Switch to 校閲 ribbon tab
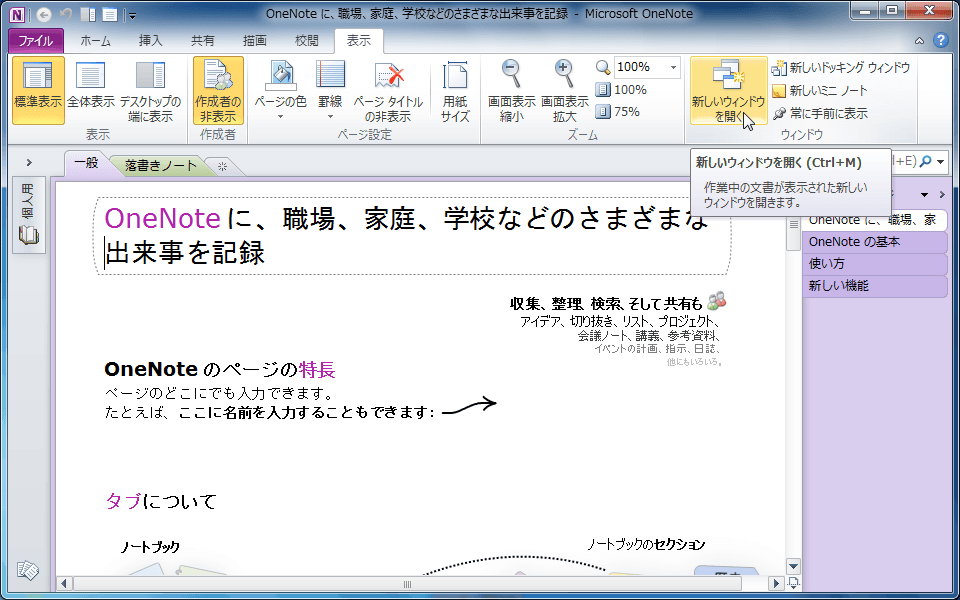 point(307,41)
